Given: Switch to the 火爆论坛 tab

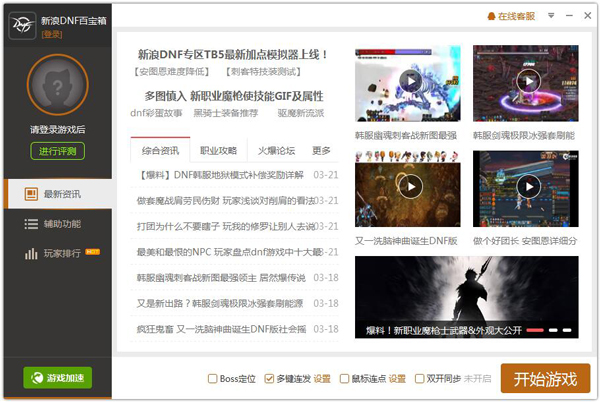Looking at the screenshot, I should coord(276,151).
